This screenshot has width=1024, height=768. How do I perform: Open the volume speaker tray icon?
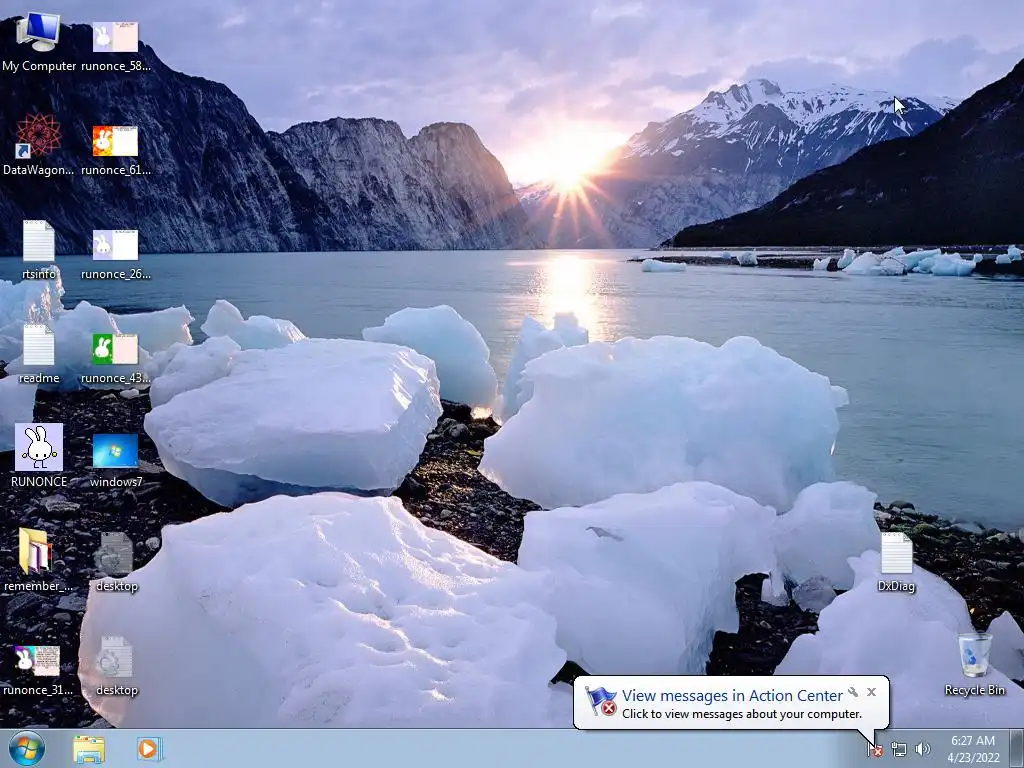point(923,749)
